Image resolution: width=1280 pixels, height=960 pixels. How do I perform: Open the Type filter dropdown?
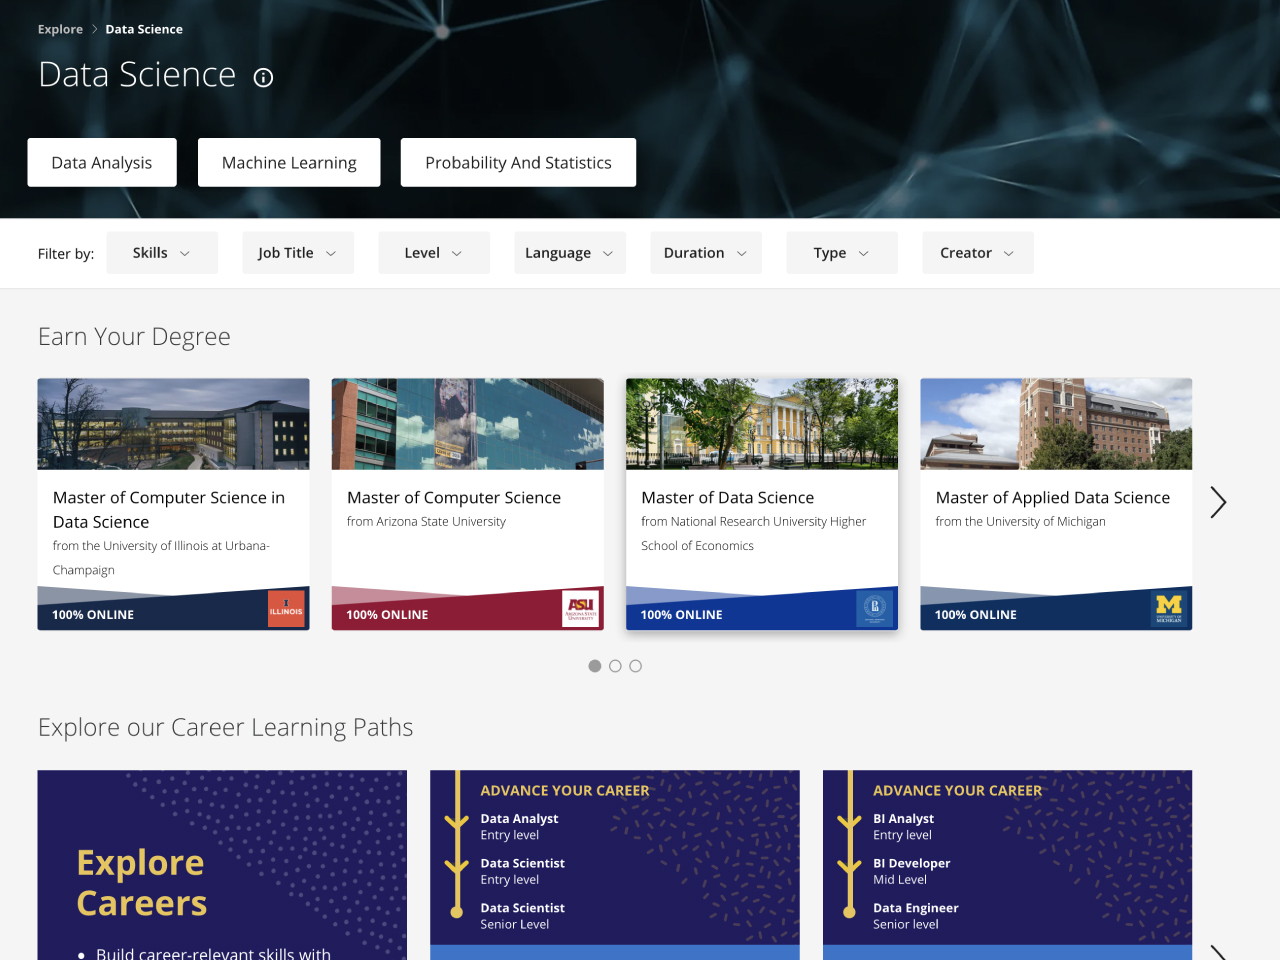[842, 253]
